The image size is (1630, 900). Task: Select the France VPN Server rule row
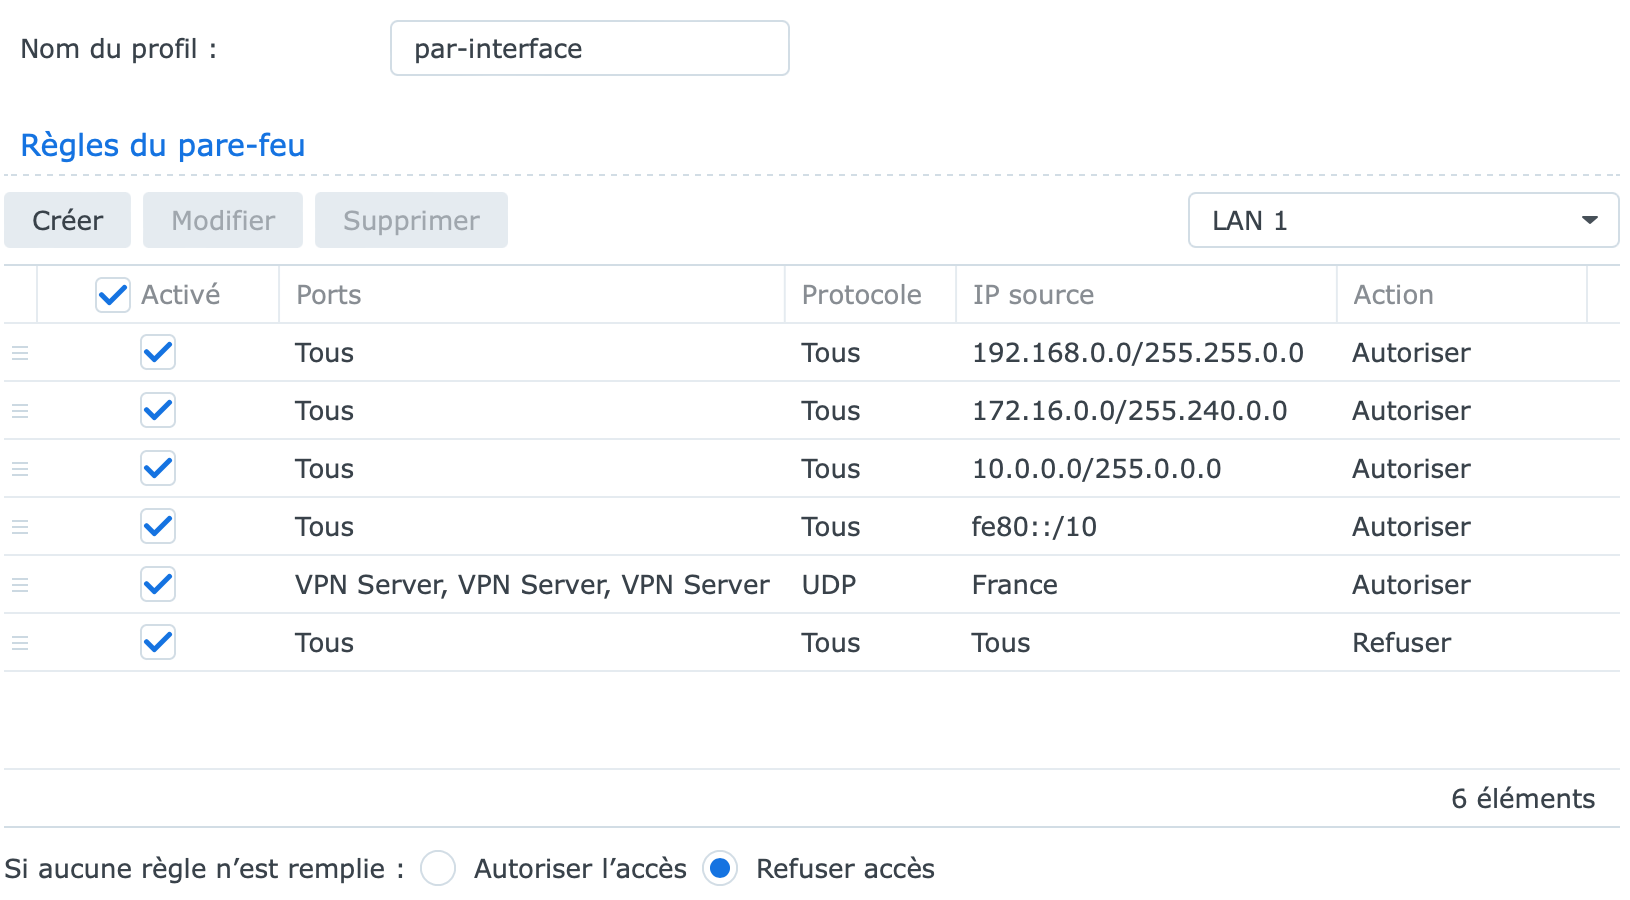[x=1014, y=585]
